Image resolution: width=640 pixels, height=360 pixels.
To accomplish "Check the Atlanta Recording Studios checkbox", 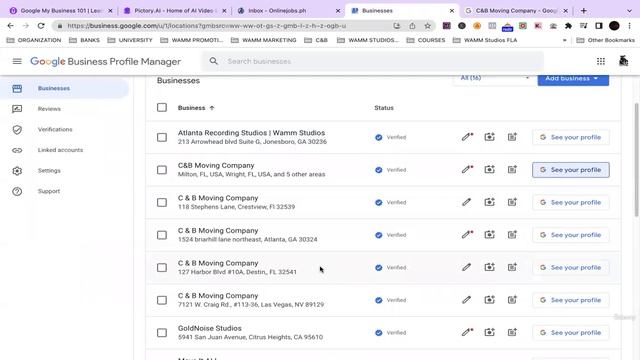I will pos(162,137).
